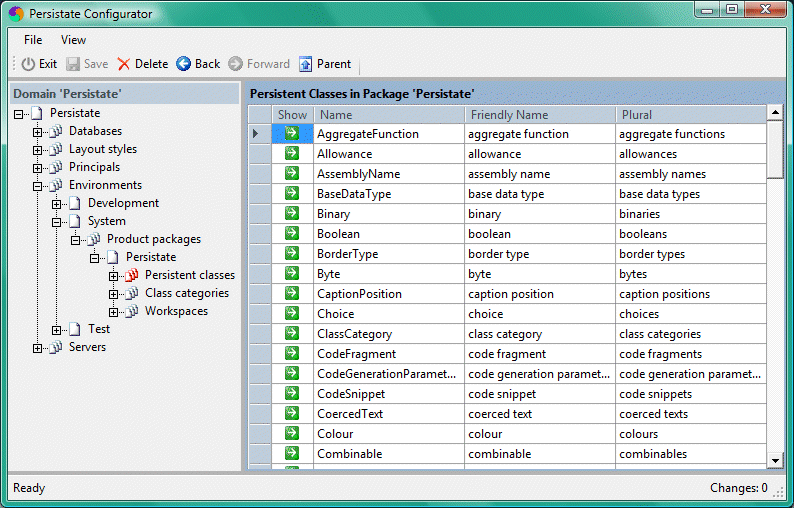
Task: Open the View menu
Action: click(73, 40)
